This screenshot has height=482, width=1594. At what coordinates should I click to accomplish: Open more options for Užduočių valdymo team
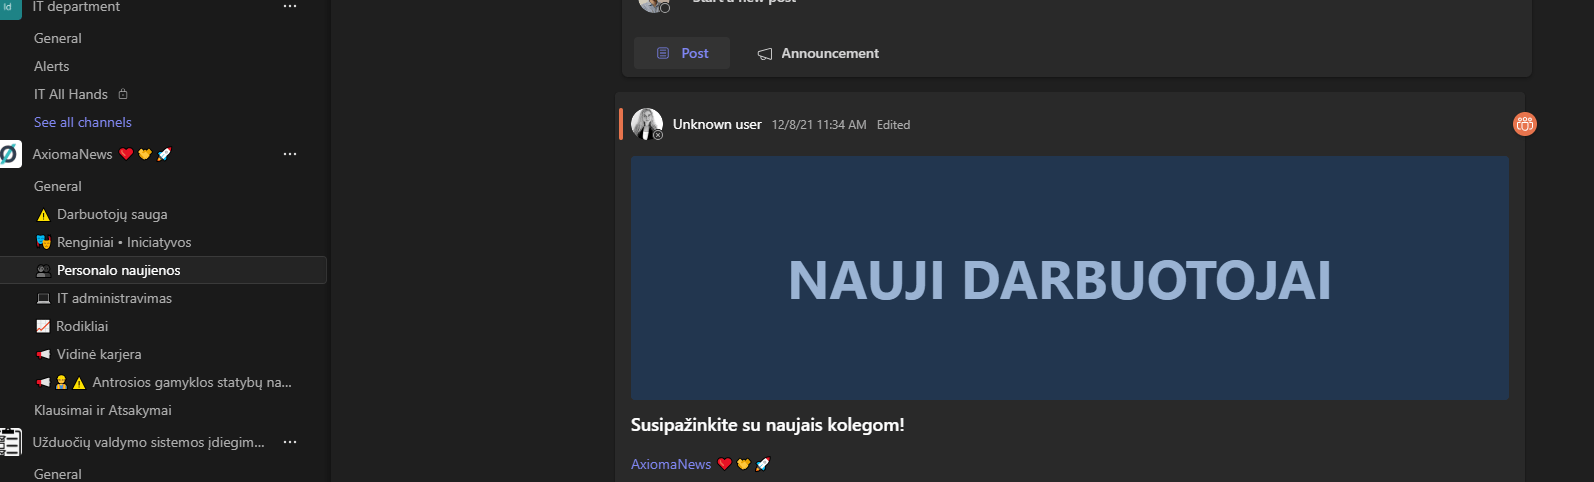[290, 442]
